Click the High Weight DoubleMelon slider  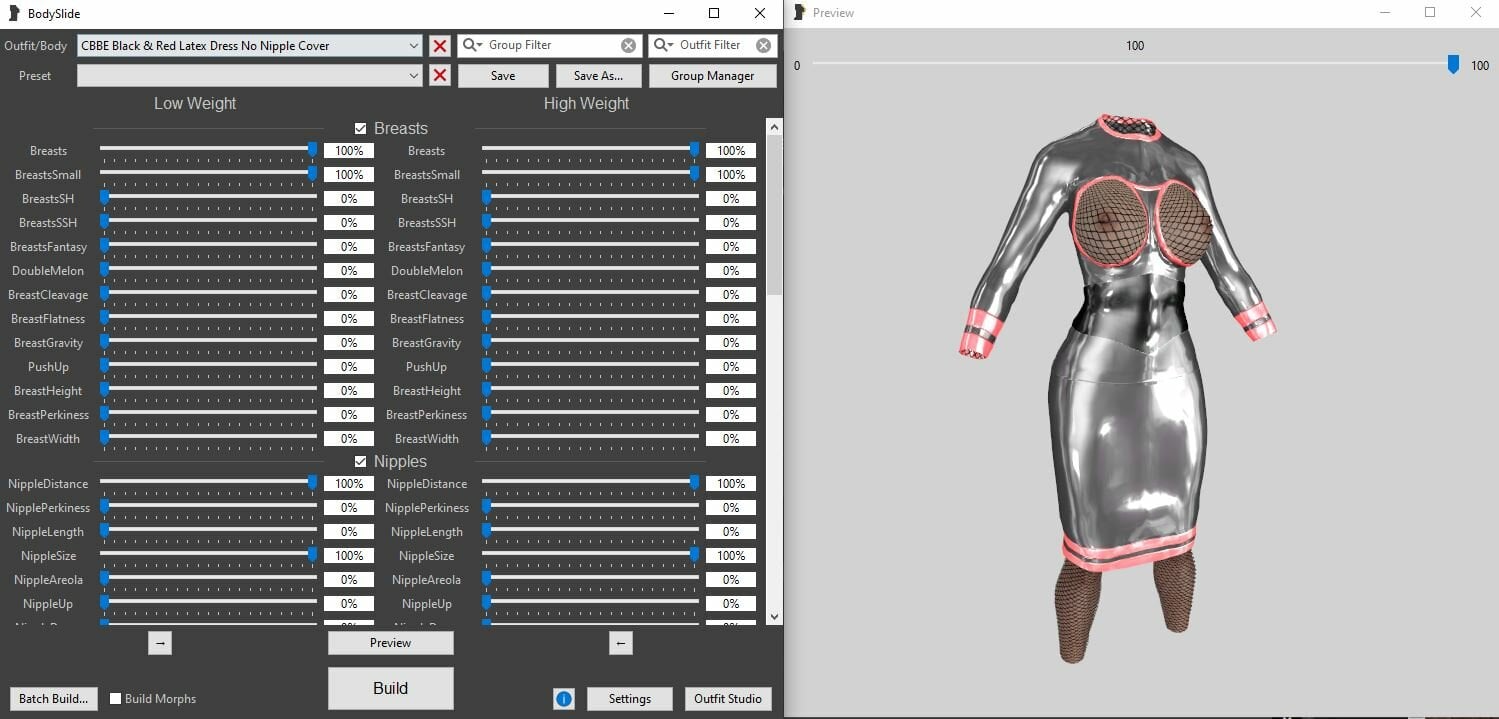tap(590, 270)
